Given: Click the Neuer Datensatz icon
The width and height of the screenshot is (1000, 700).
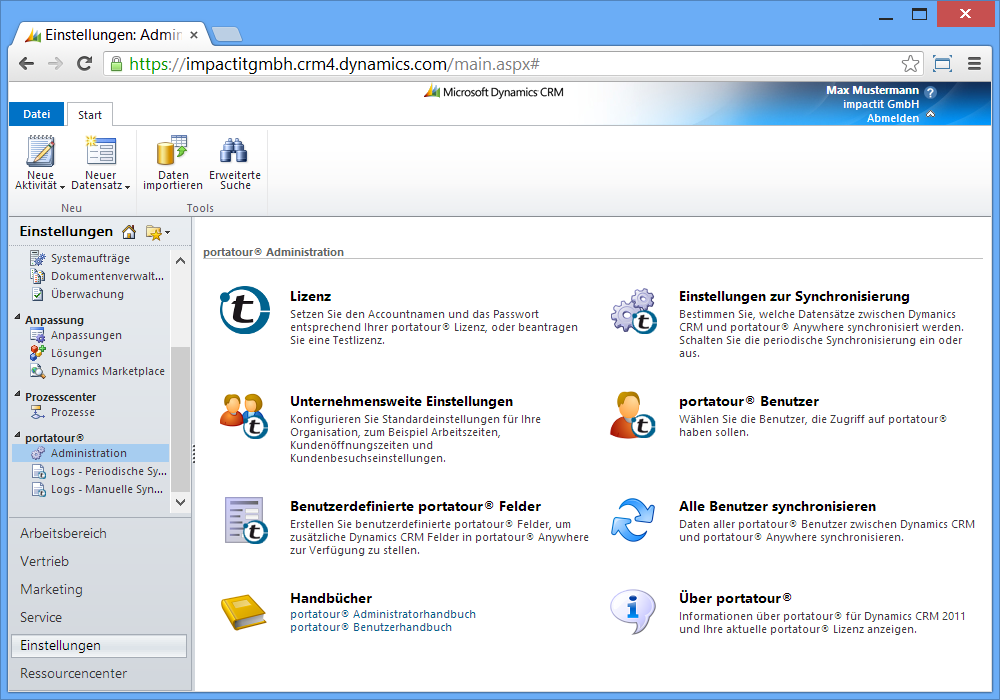Looking at the screenshot, I should tap(101, 151).
